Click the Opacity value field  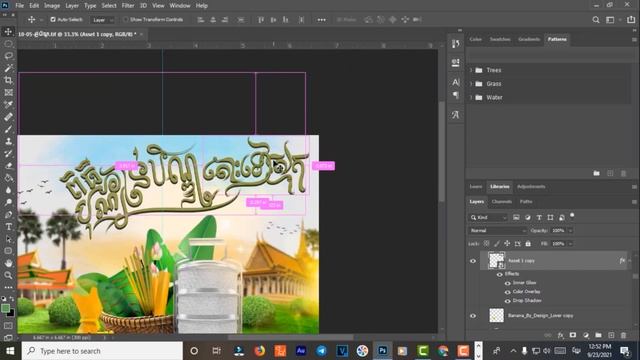(x=558, y=231)
